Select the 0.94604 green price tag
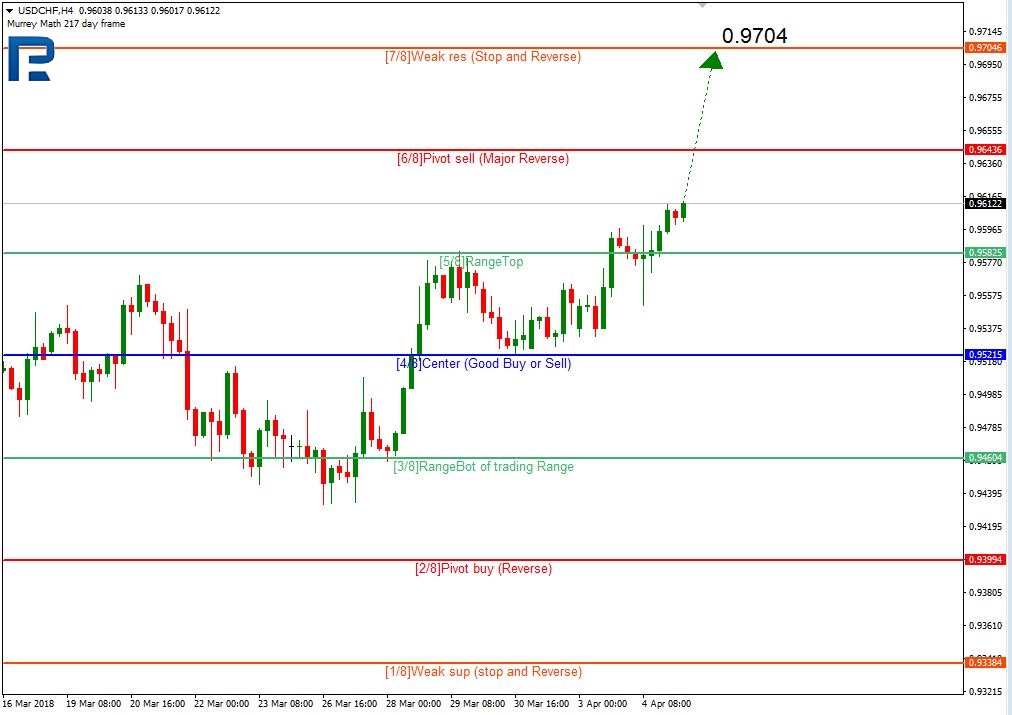This screenshot has width=1012, height=715. pyautogui.click(x=985, y=458)
